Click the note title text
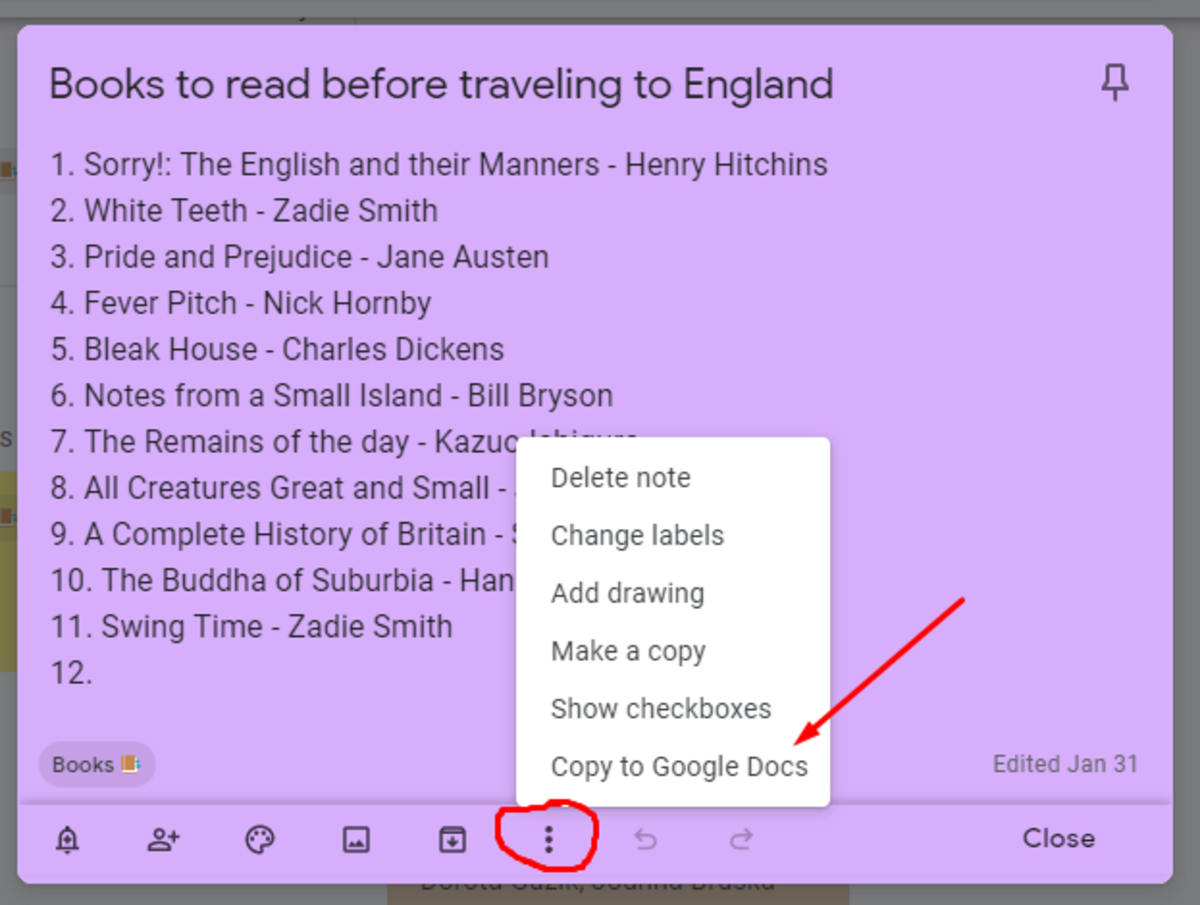The image size is (1200, 905). pyautogui.click(x=440, y=84)
